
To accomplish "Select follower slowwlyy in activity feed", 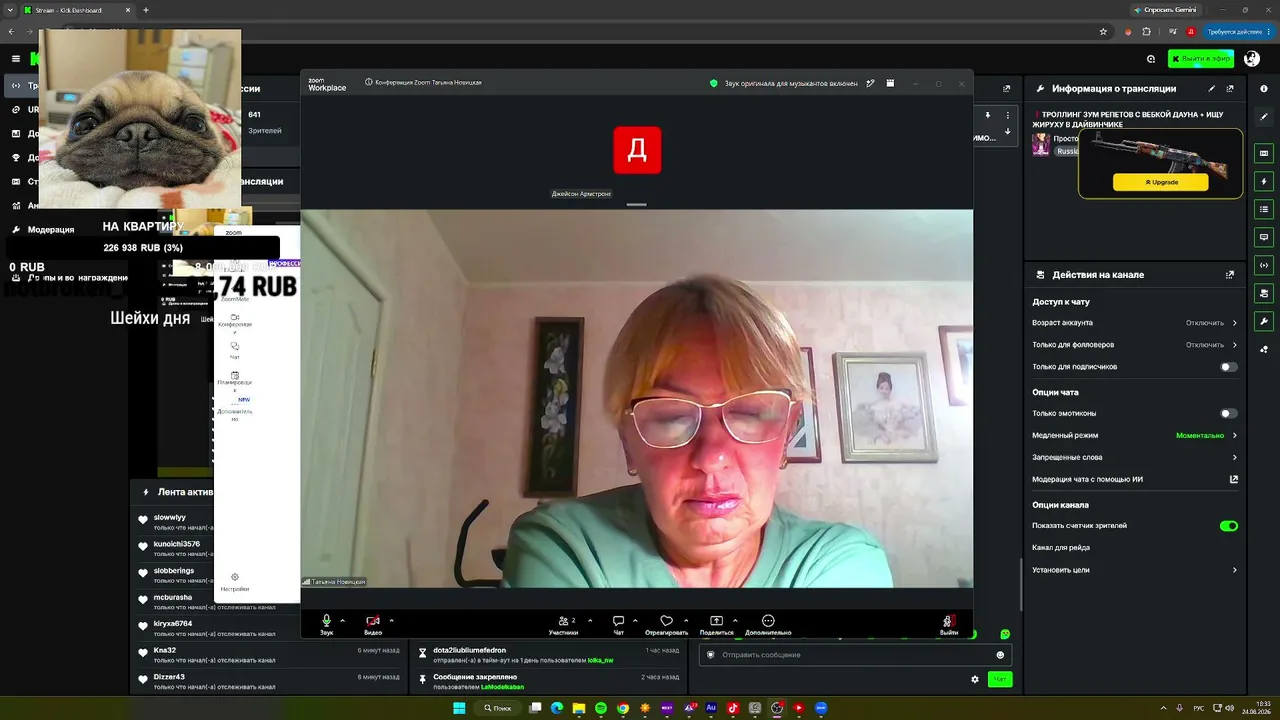I will 170,518.
